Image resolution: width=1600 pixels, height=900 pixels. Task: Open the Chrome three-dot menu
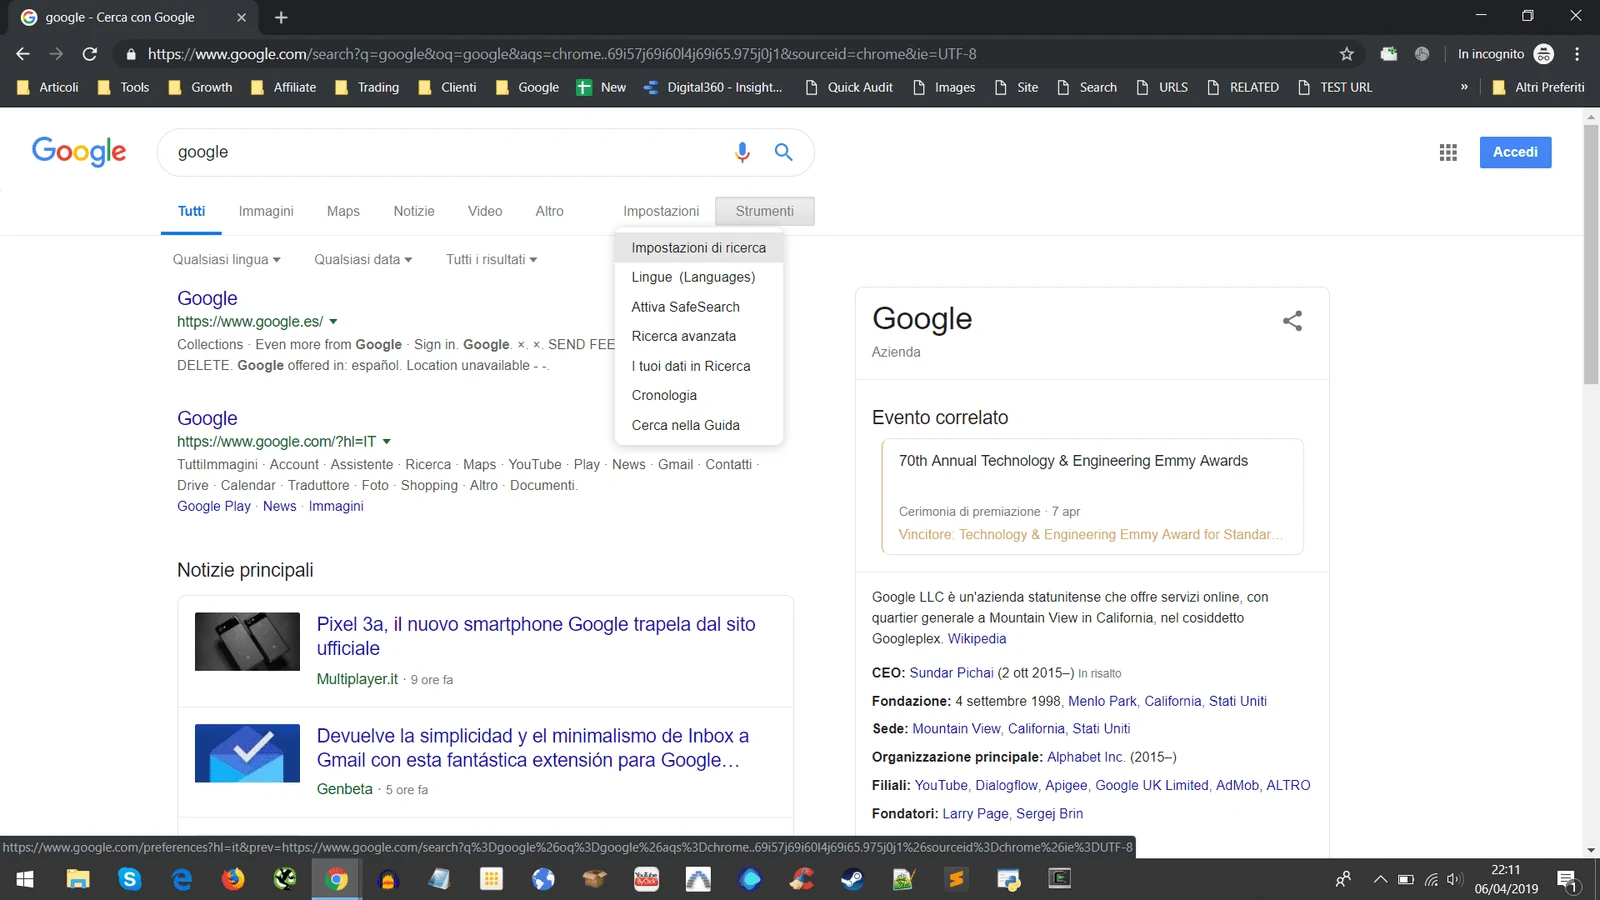pos(1577,54)
